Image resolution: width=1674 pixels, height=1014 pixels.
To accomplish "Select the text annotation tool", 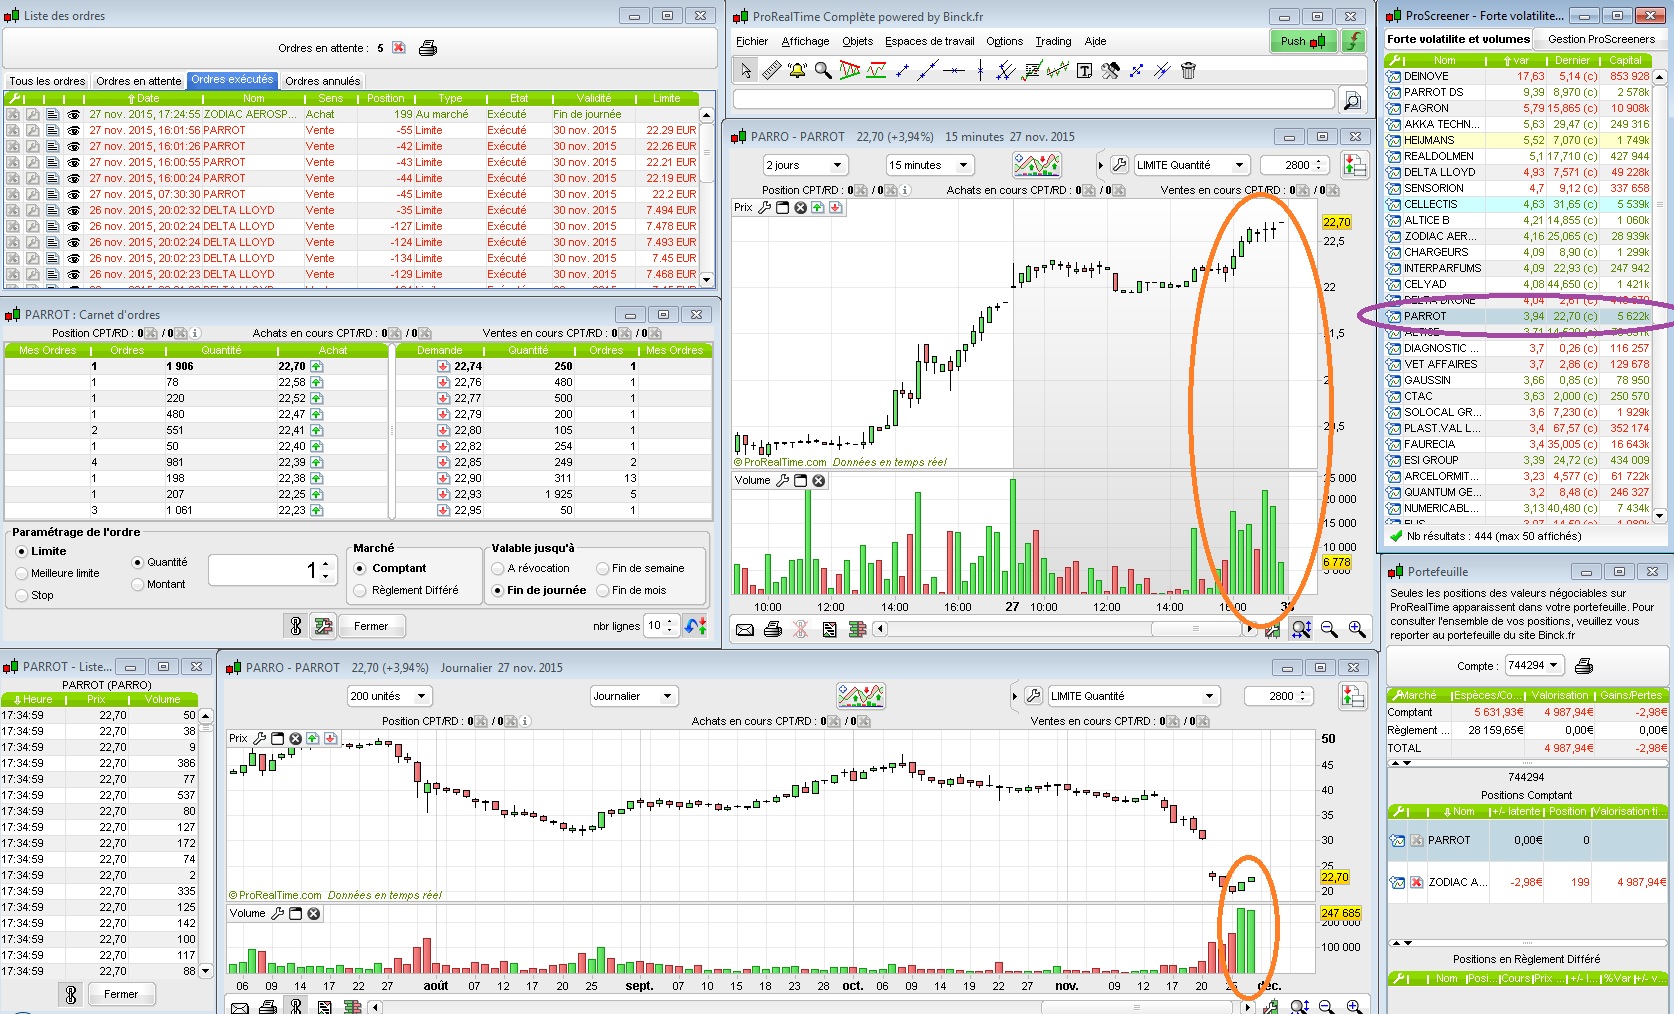I will 1084,70.
